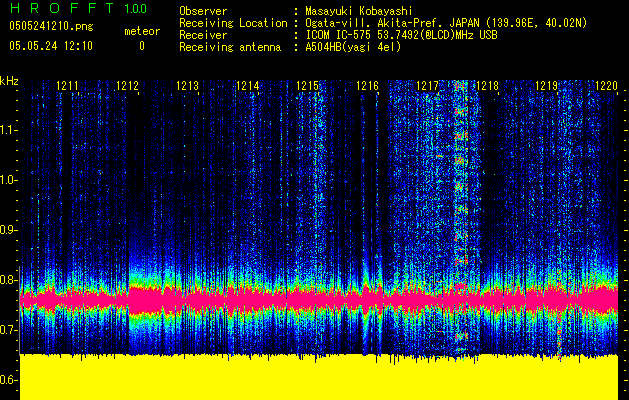Click the kHz axis unit label
Screen dimensions: 629x400
pos(9,81)
